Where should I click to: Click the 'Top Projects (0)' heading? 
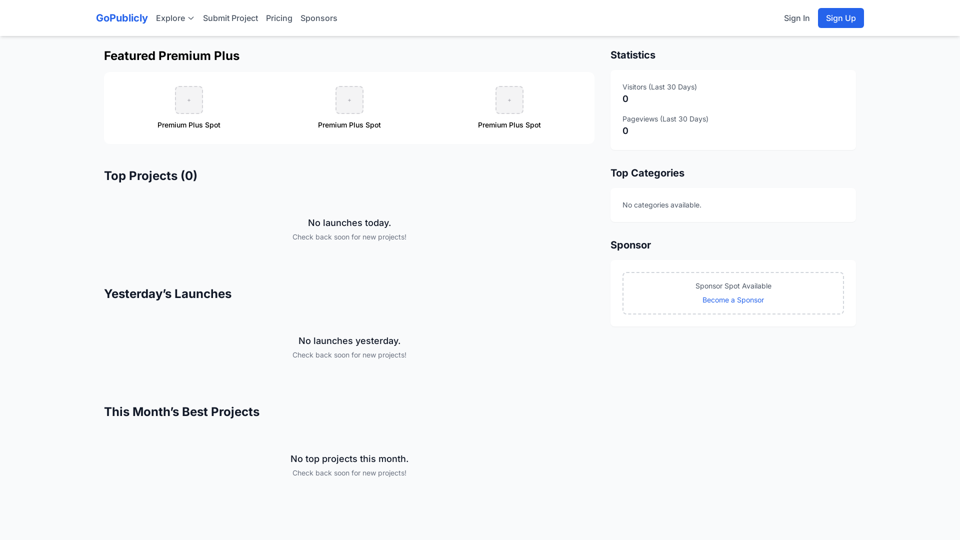[x=151, y=176]
